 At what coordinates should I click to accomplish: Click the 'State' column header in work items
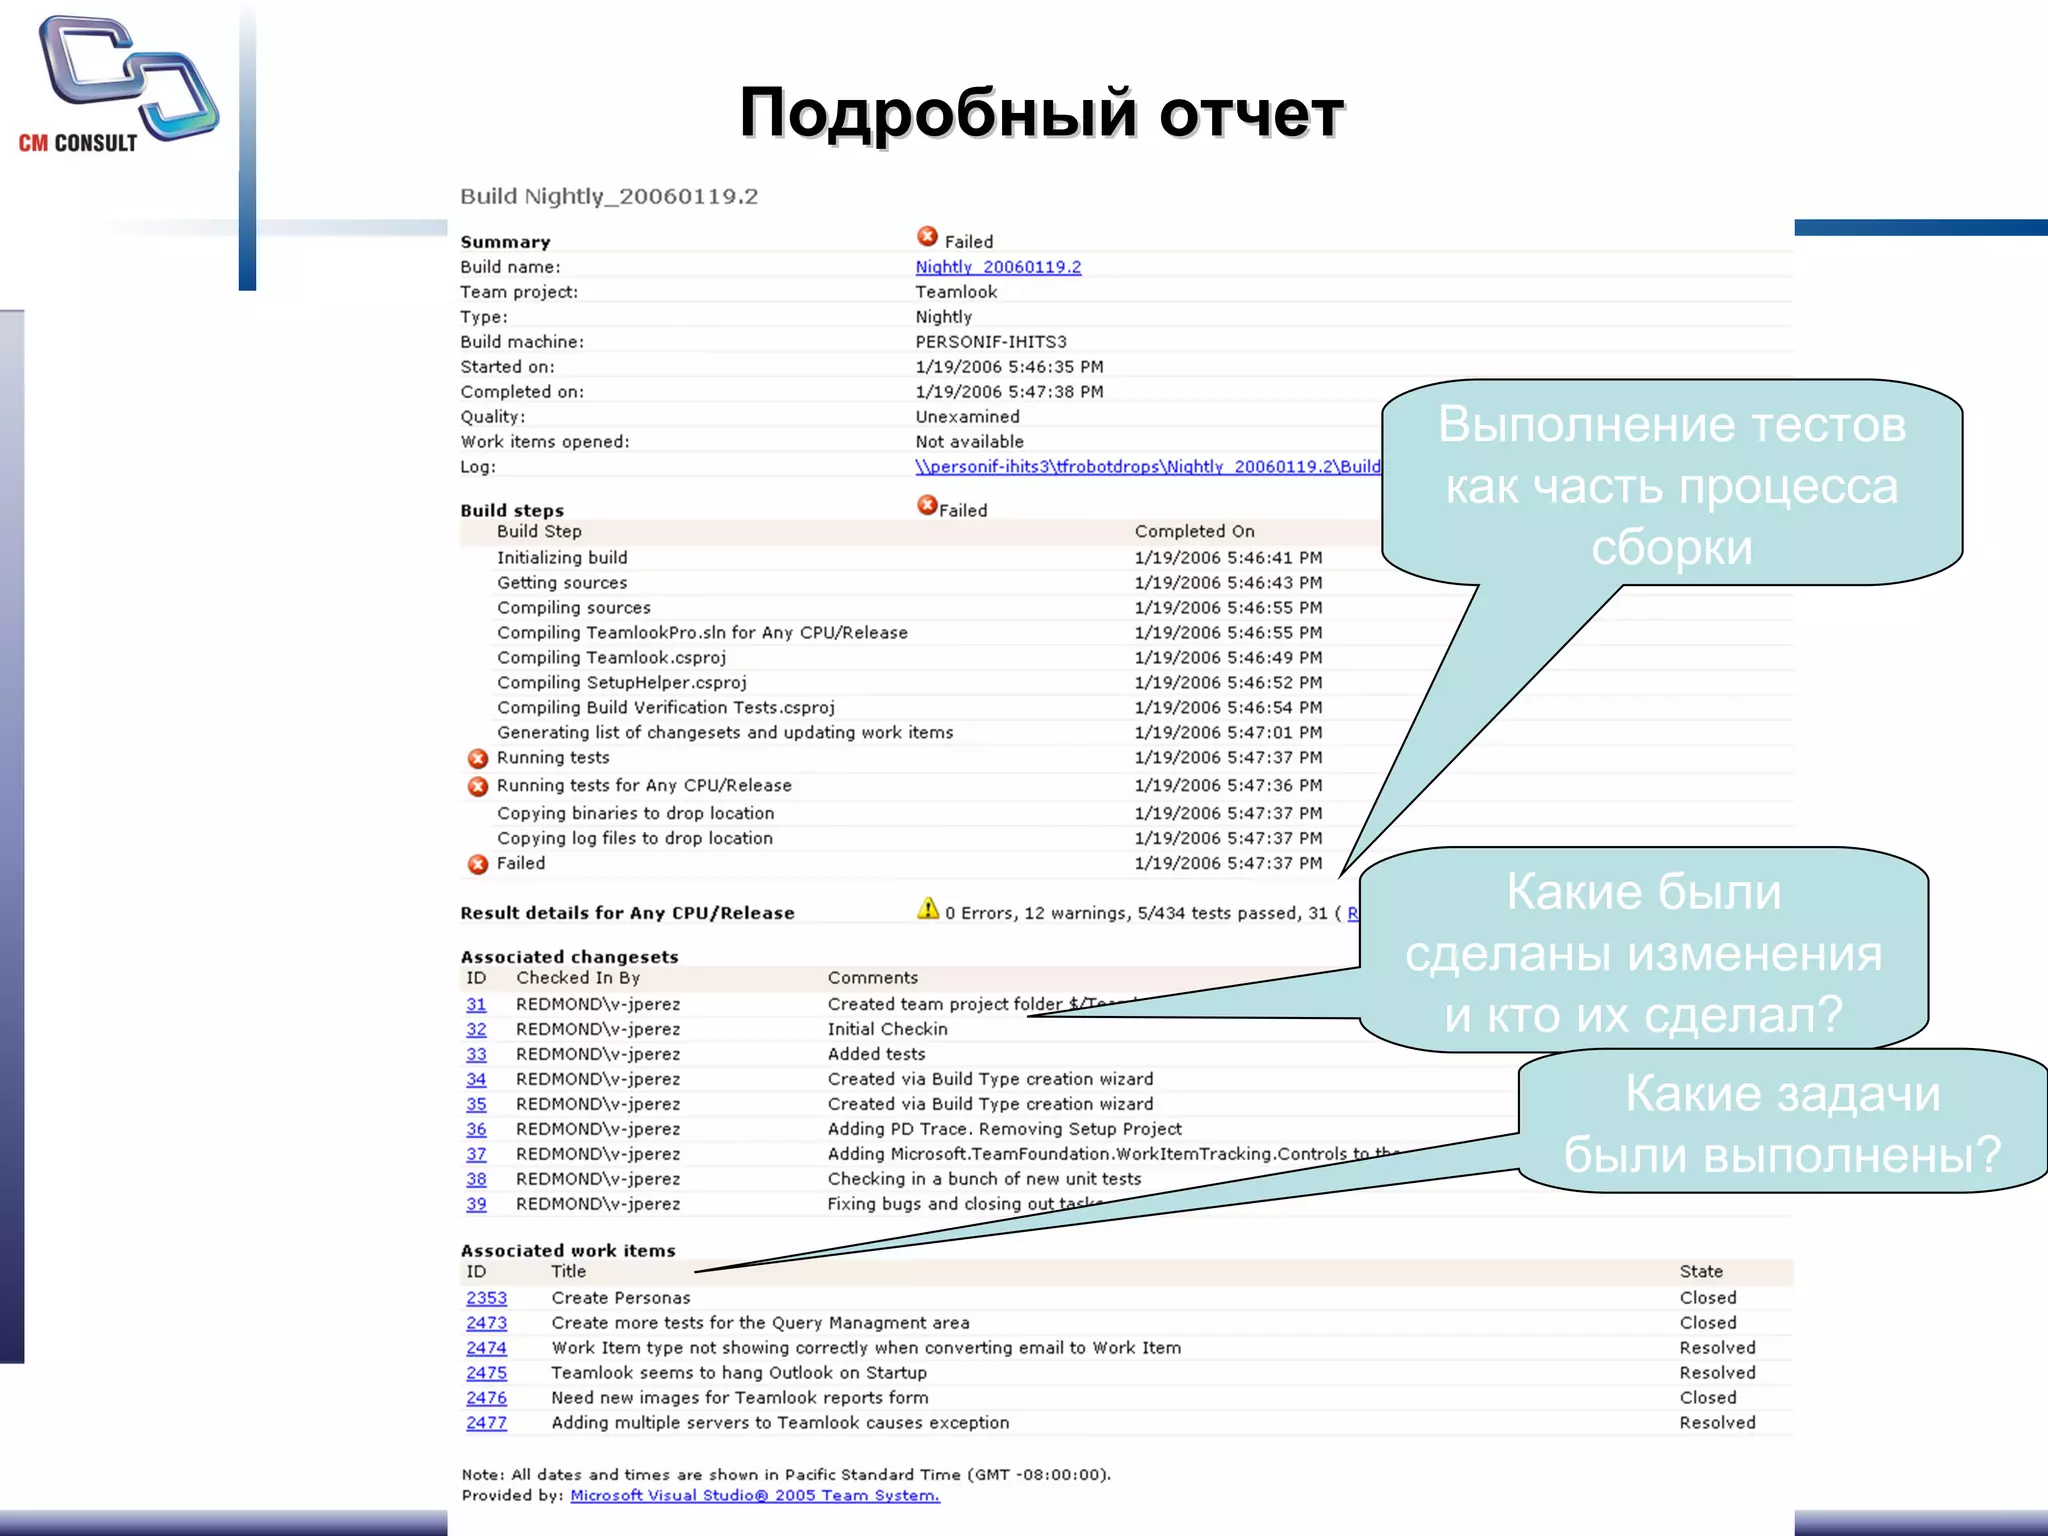click(1701, 1272)
